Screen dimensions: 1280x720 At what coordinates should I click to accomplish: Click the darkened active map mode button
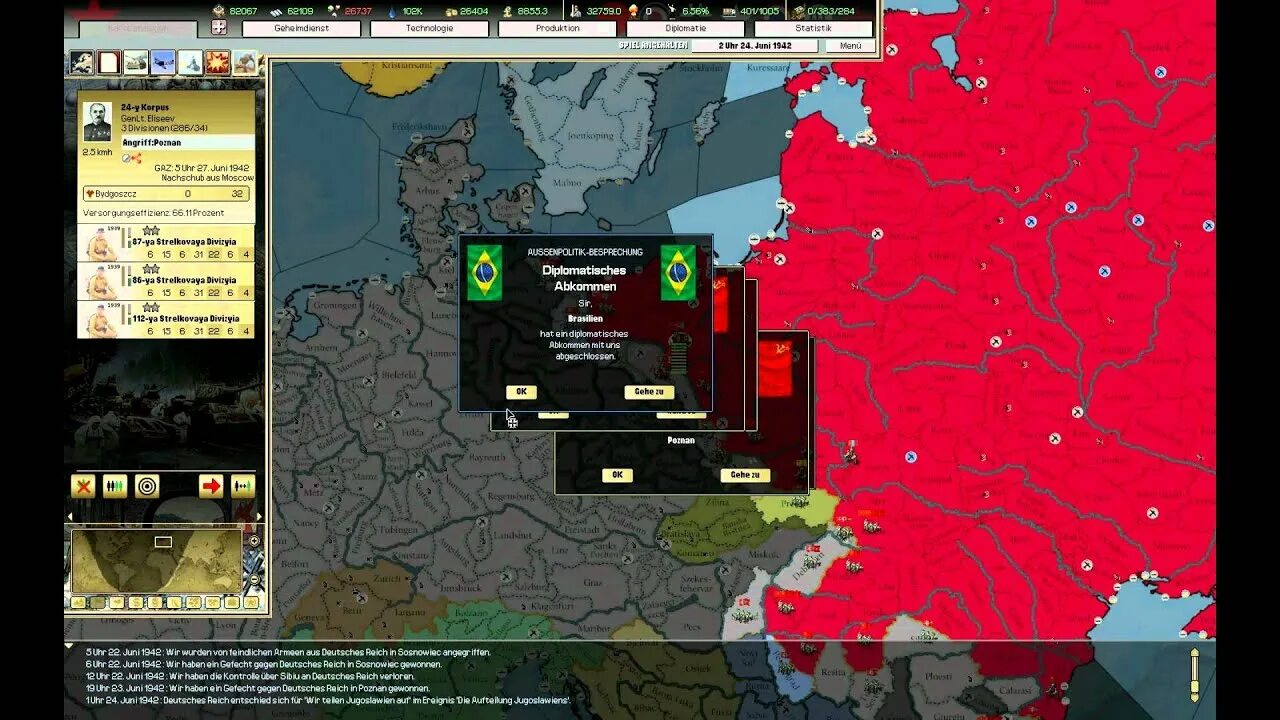[97, 603]
